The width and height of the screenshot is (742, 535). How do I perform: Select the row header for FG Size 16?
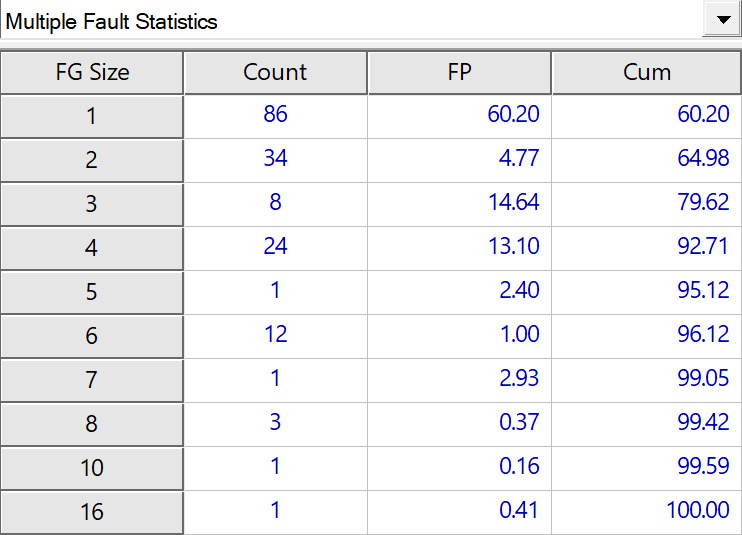(92, 512)
